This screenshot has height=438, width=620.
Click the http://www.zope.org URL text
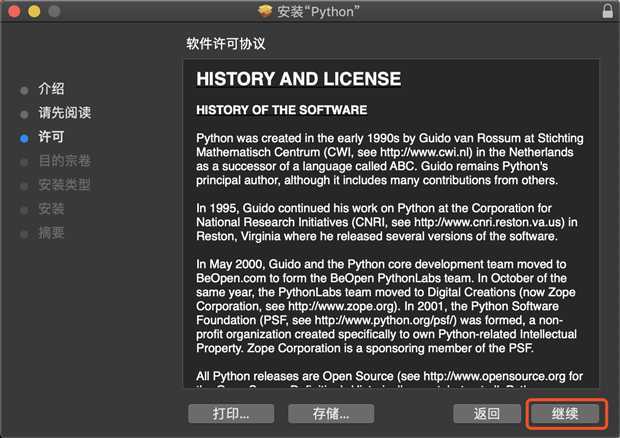coord(342,307)
